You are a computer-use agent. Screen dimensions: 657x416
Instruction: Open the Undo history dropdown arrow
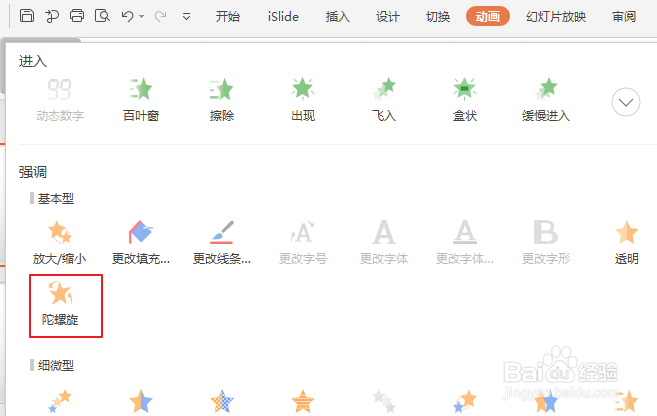pos(142,16)
